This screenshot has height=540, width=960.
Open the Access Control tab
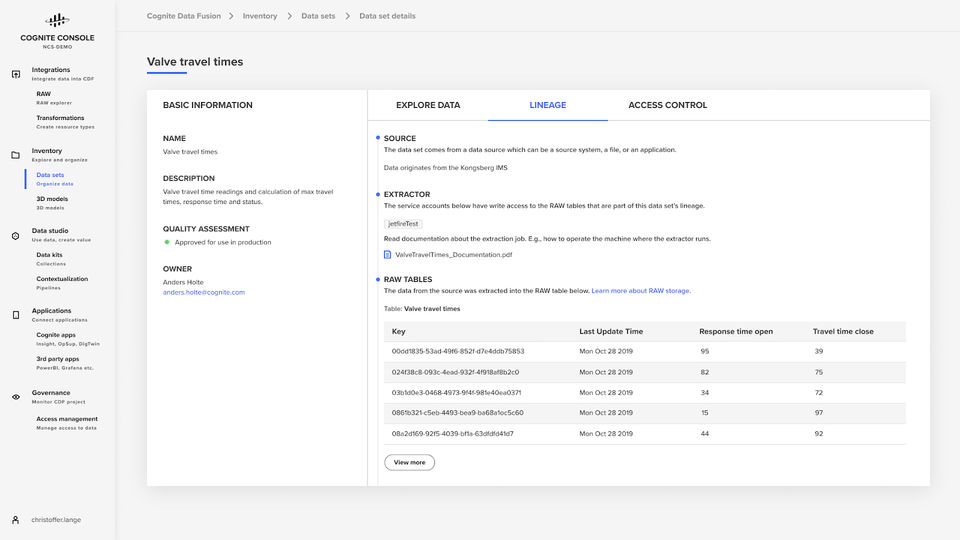click(667, 105)
